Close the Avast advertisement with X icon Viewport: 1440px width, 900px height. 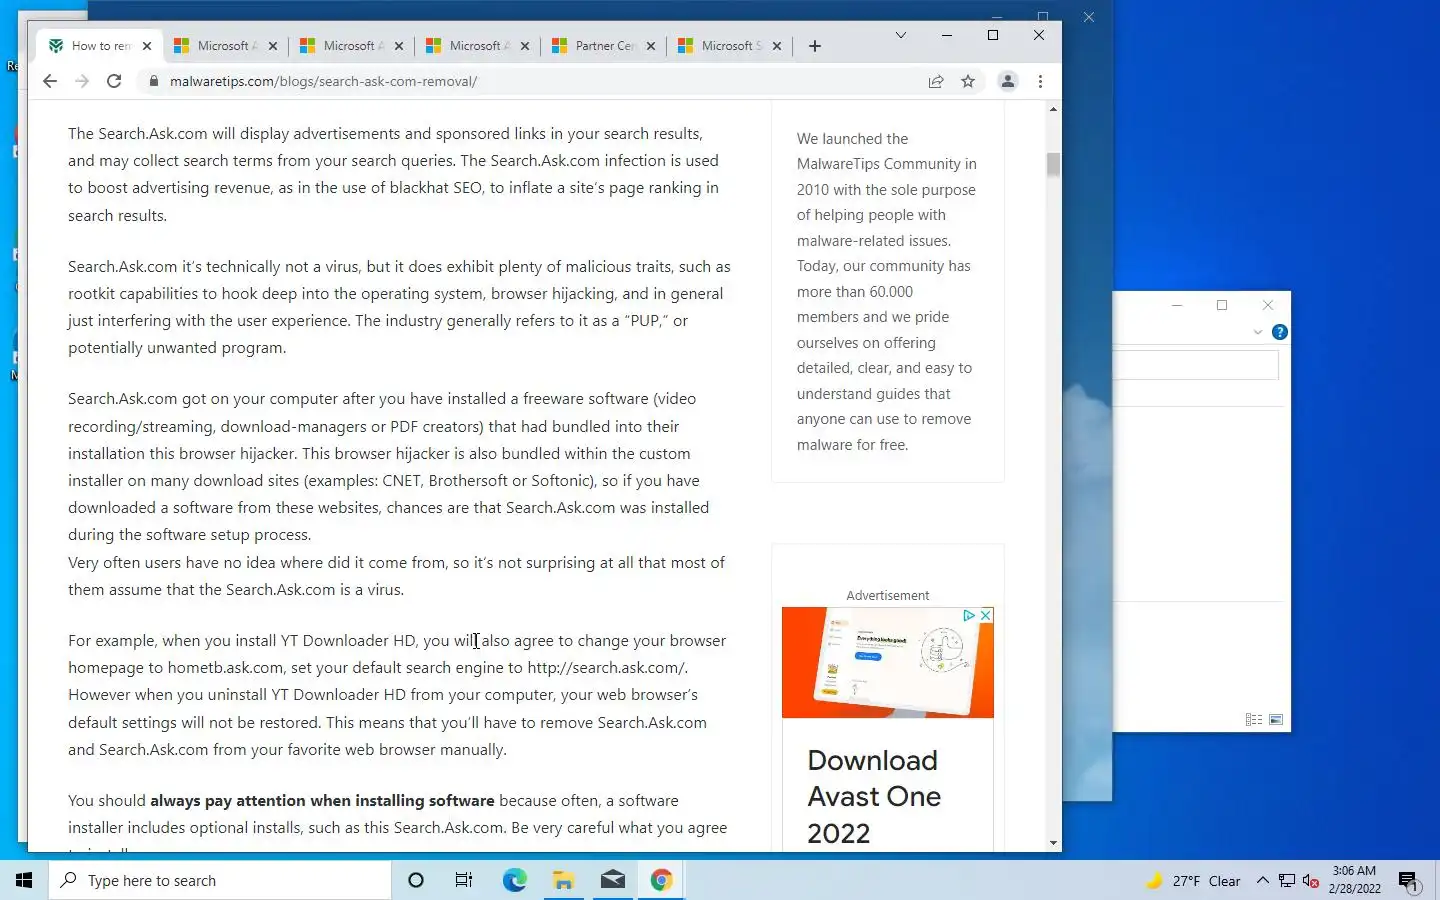point(986,615)
